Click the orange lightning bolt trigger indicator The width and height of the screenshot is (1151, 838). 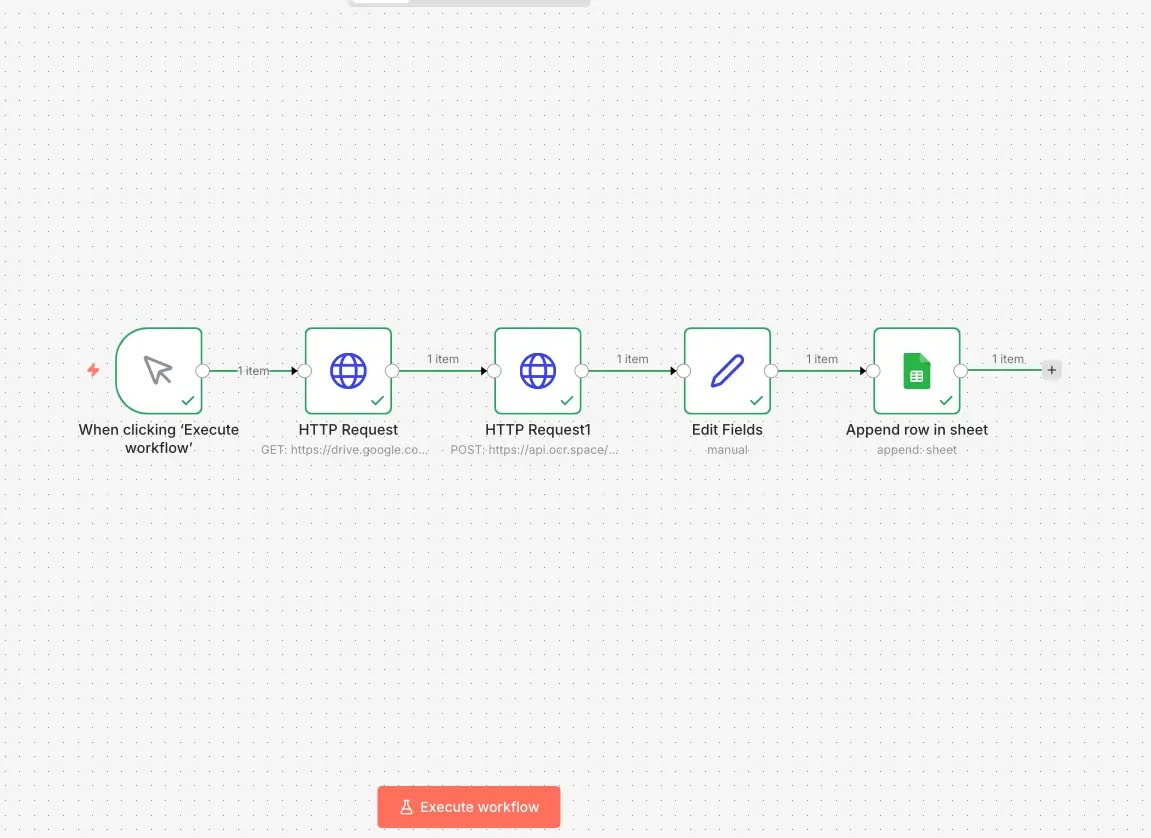tap(93, 370)
